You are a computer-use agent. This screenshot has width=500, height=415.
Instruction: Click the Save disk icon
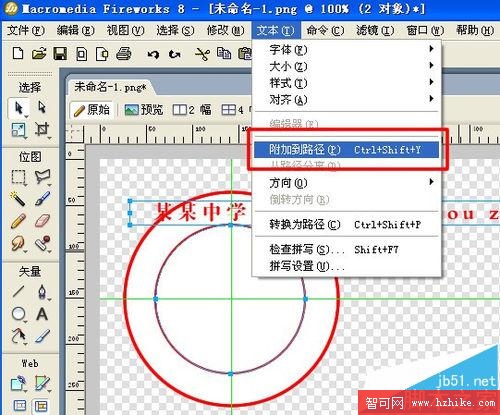(60, 54)
